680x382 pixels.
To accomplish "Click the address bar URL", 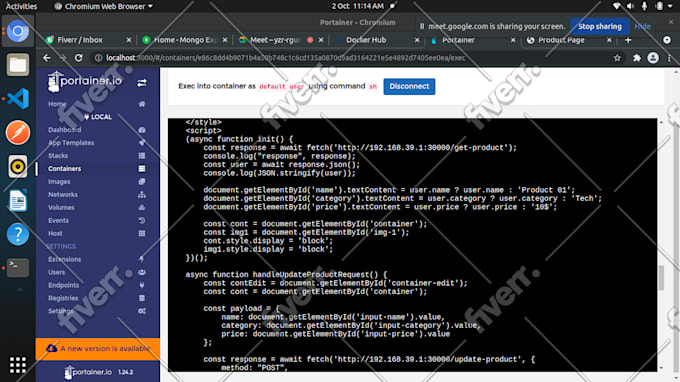I will click(286, 58).
